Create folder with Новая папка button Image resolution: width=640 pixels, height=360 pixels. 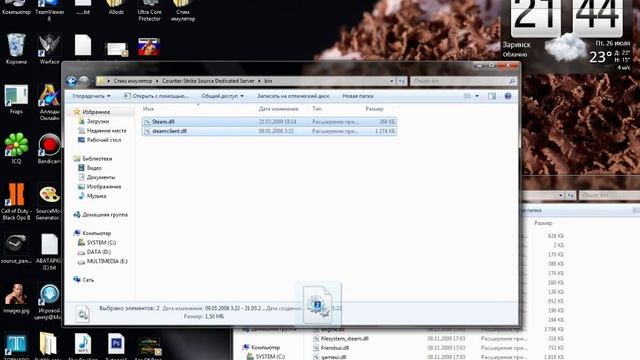358,96
